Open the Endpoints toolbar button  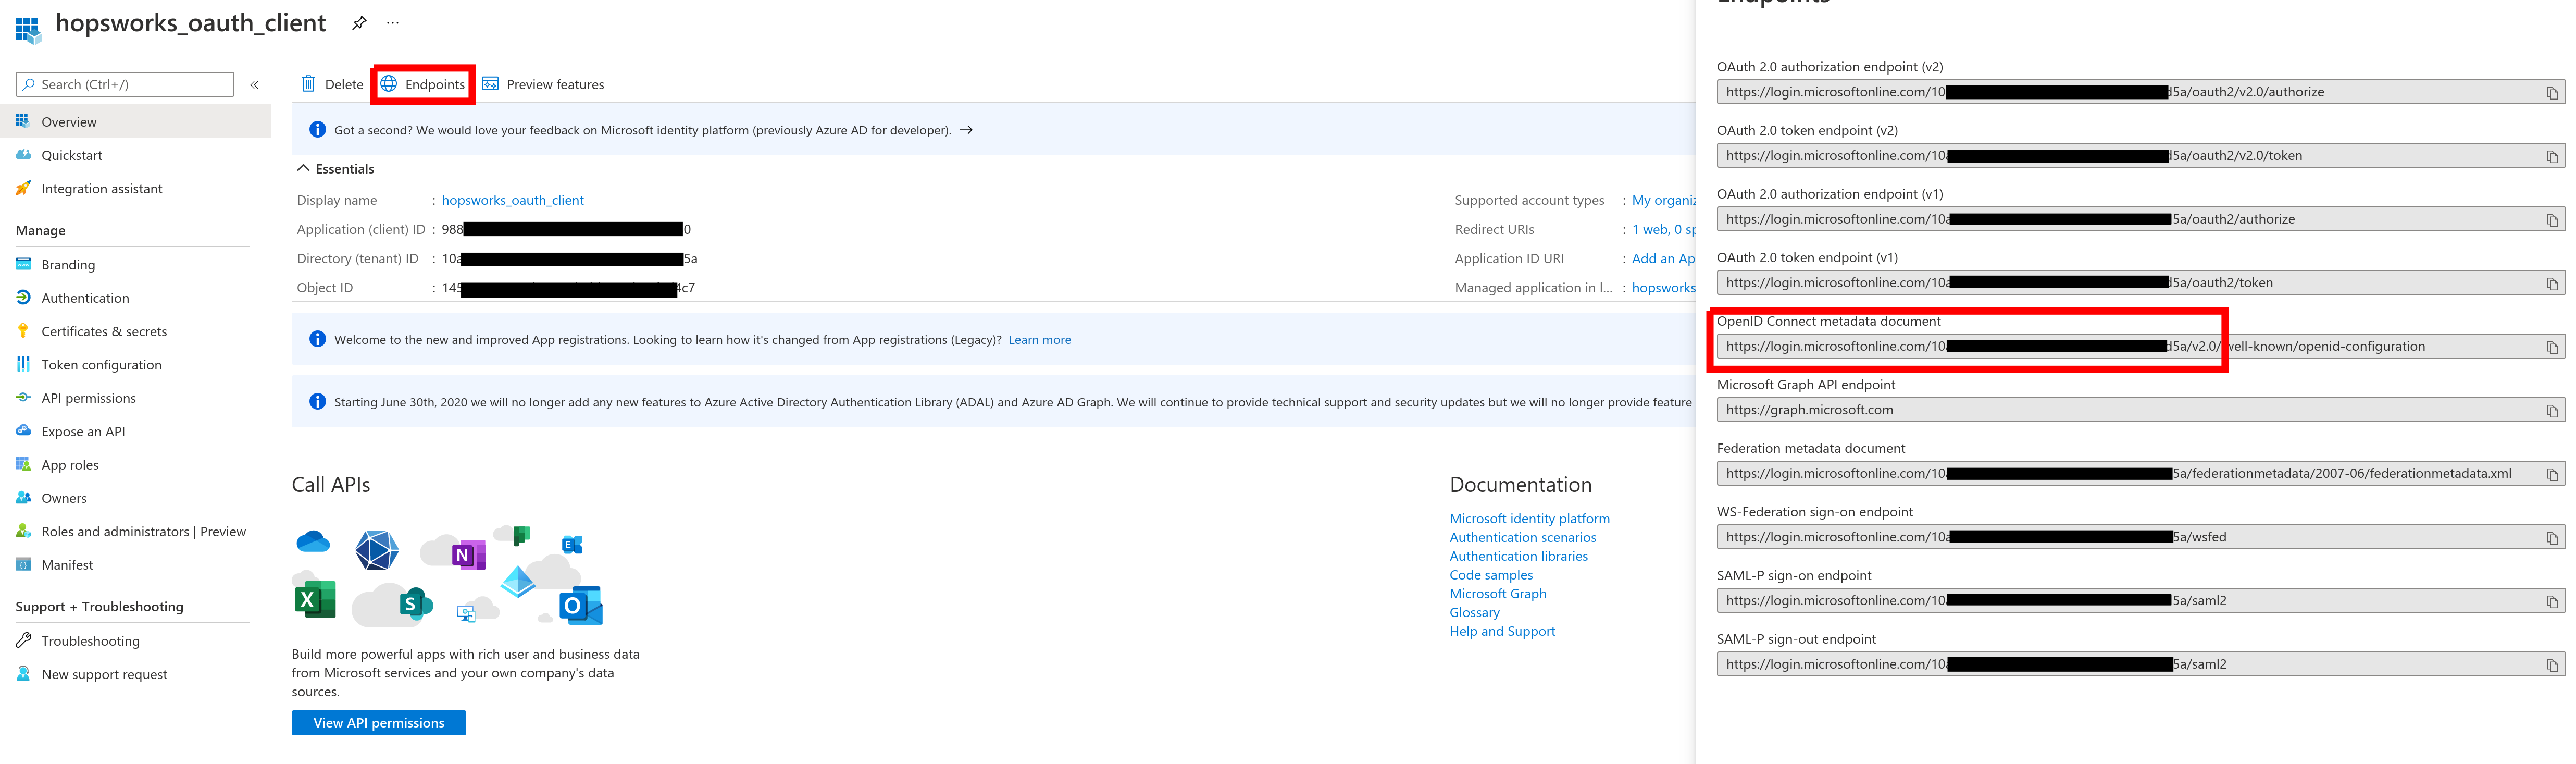point(423,84)
